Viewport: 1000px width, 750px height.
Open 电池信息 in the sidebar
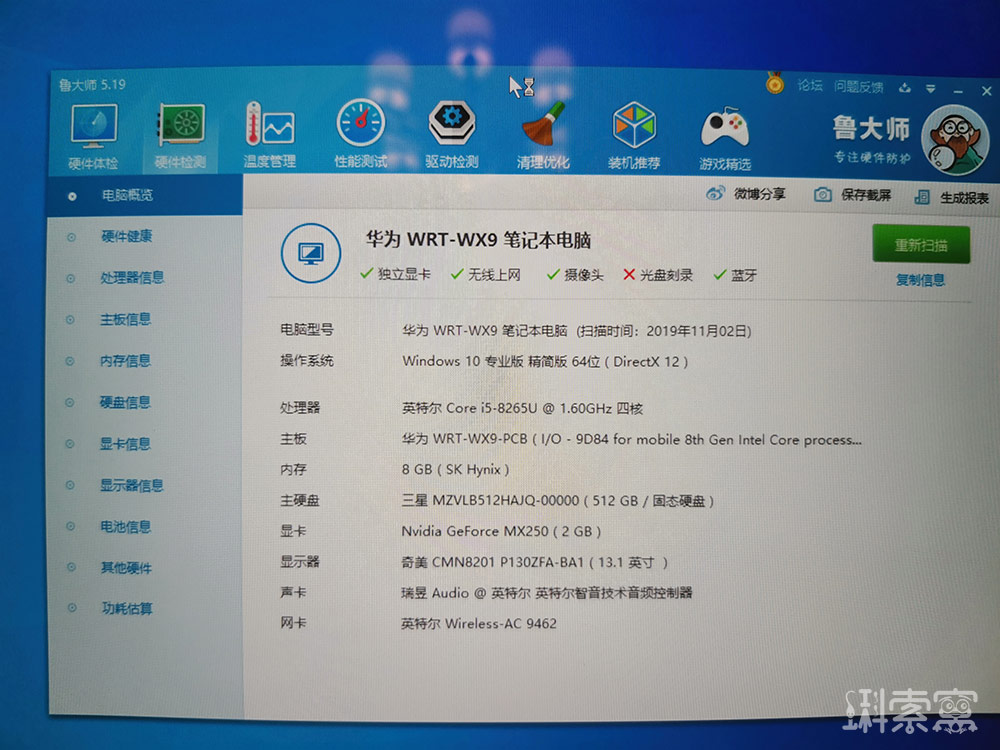pyautogui.click(x=125, y=527)
